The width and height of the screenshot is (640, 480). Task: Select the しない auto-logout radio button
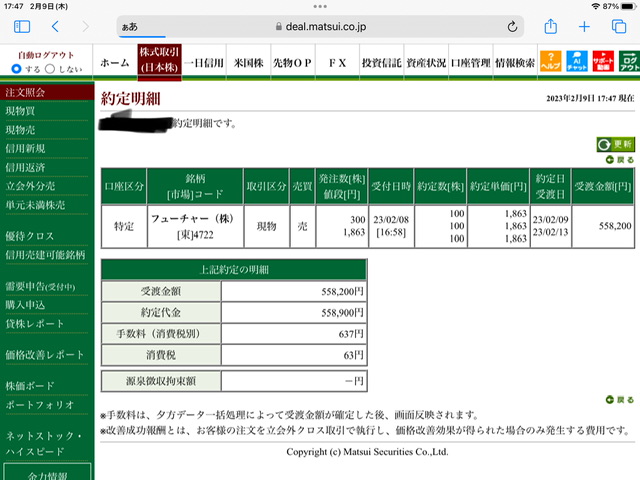(50, 69)
